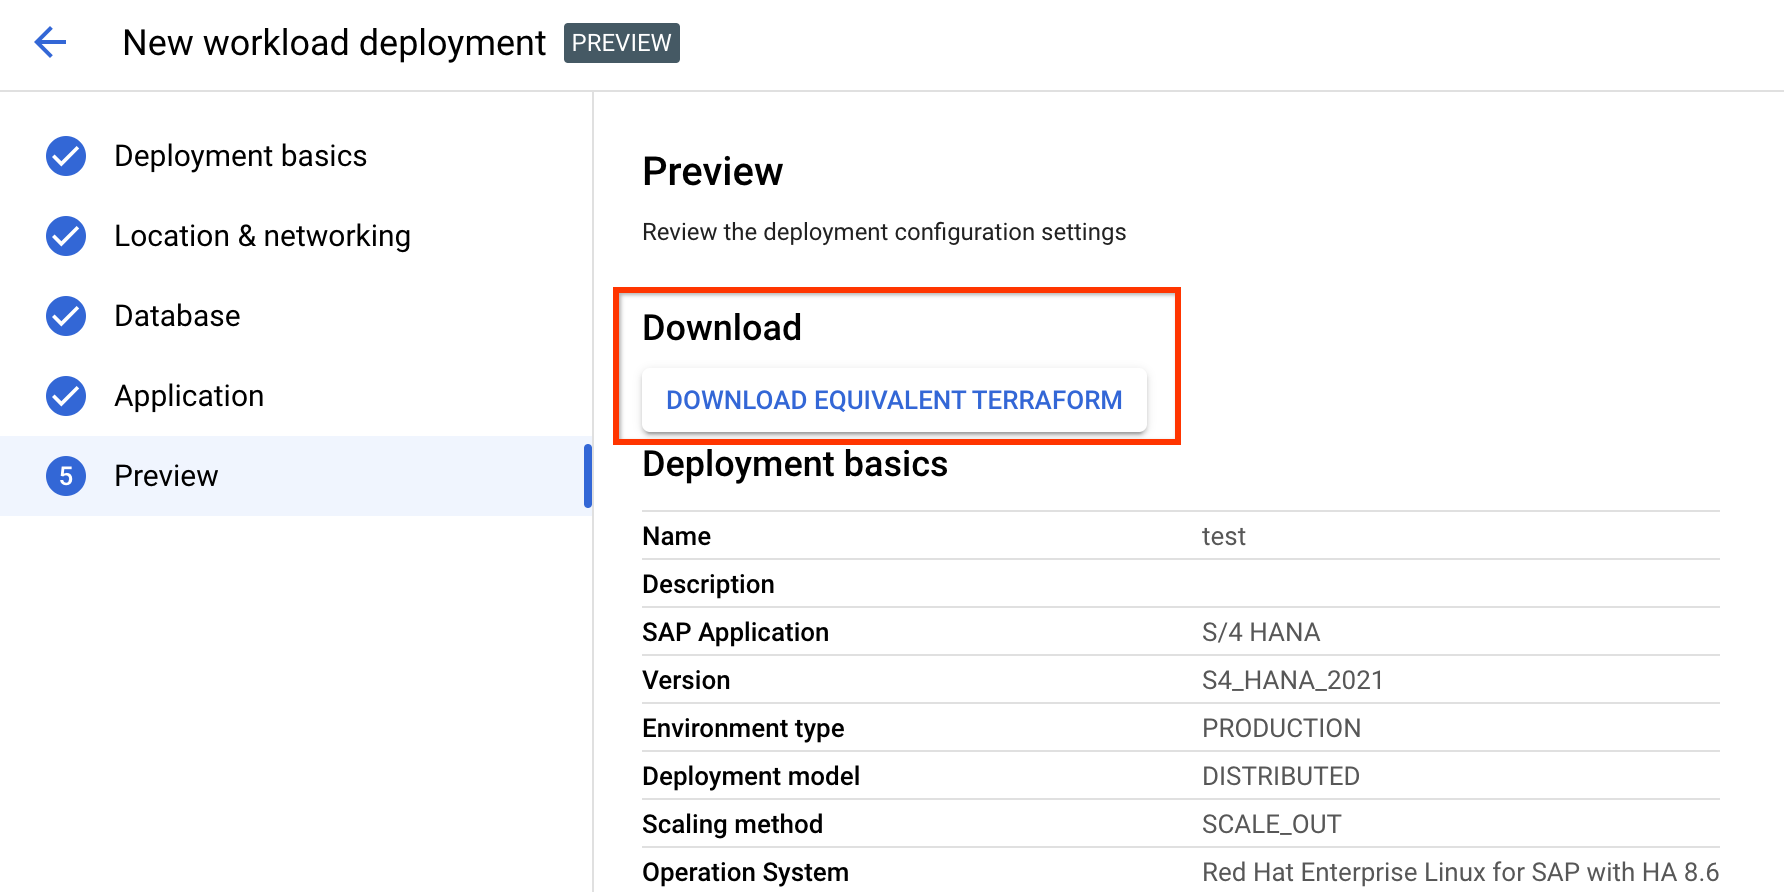Click the SCALE_OUT scaling method value
Viewport: 1784px width, 892px height.
1271,825
